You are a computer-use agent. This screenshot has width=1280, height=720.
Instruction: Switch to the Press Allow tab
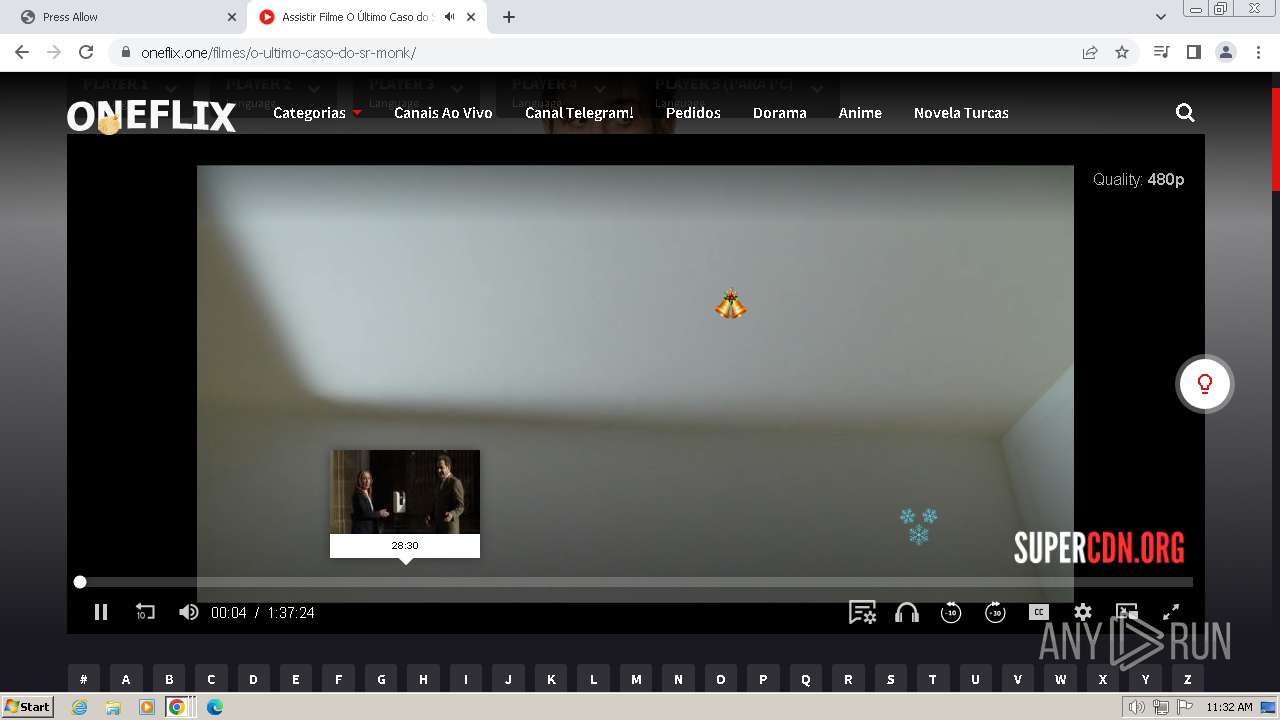(x=127, y=17)
